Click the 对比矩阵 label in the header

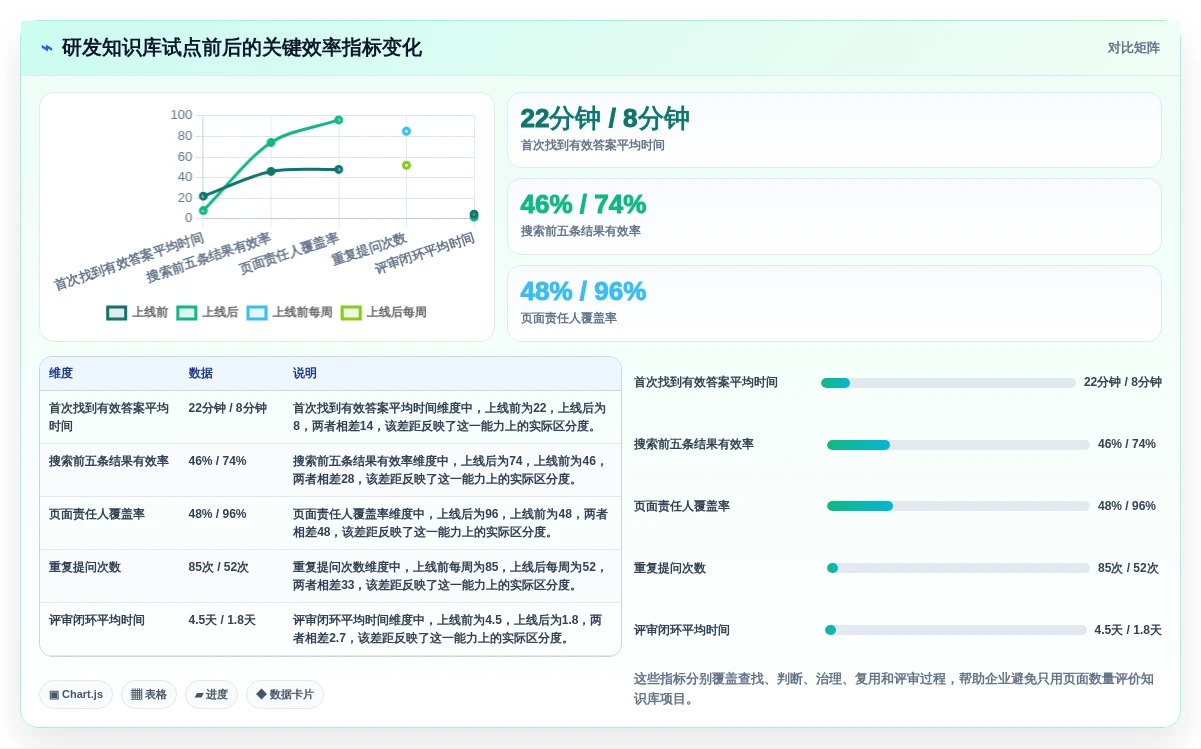coord(1133,48)
